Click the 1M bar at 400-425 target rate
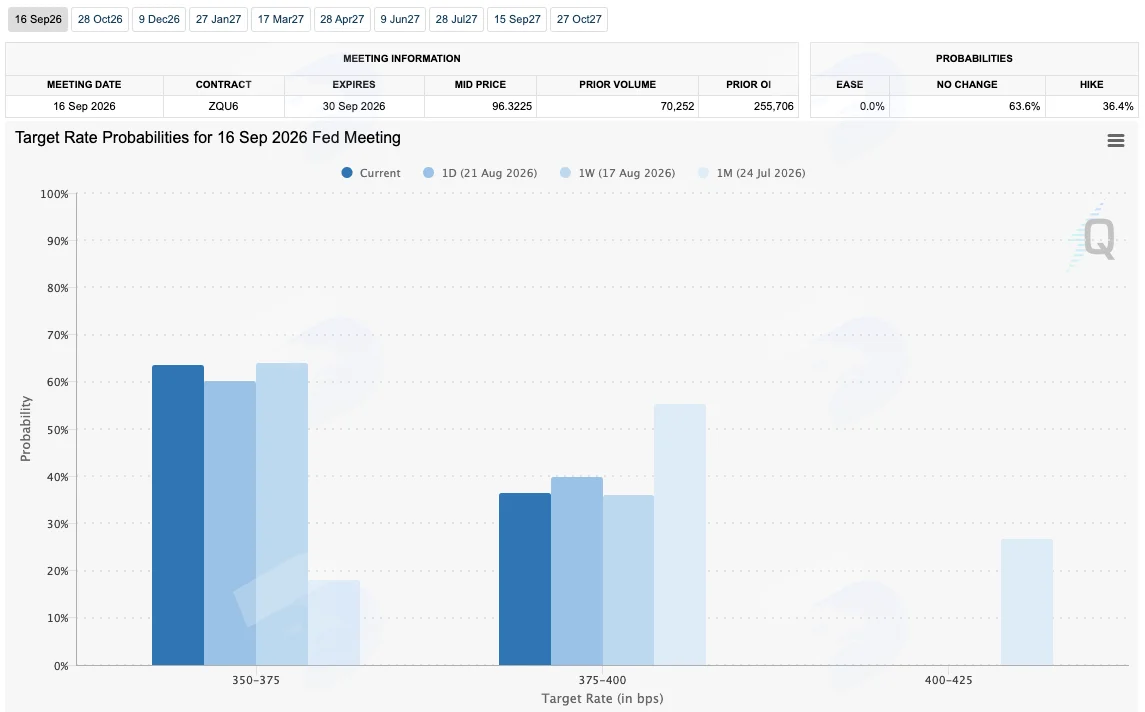1145x712 pixels. (1027, 602)
